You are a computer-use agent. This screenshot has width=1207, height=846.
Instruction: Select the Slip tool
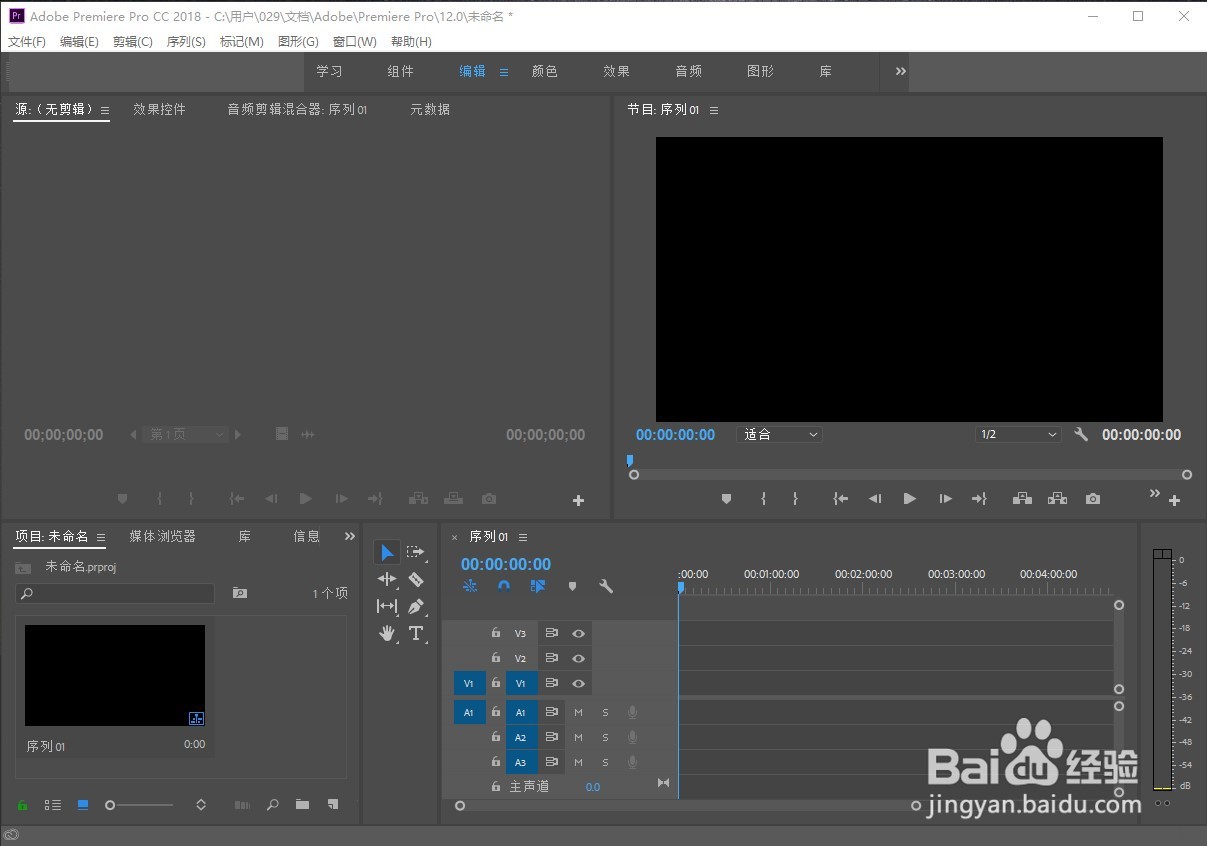point(387,606)
